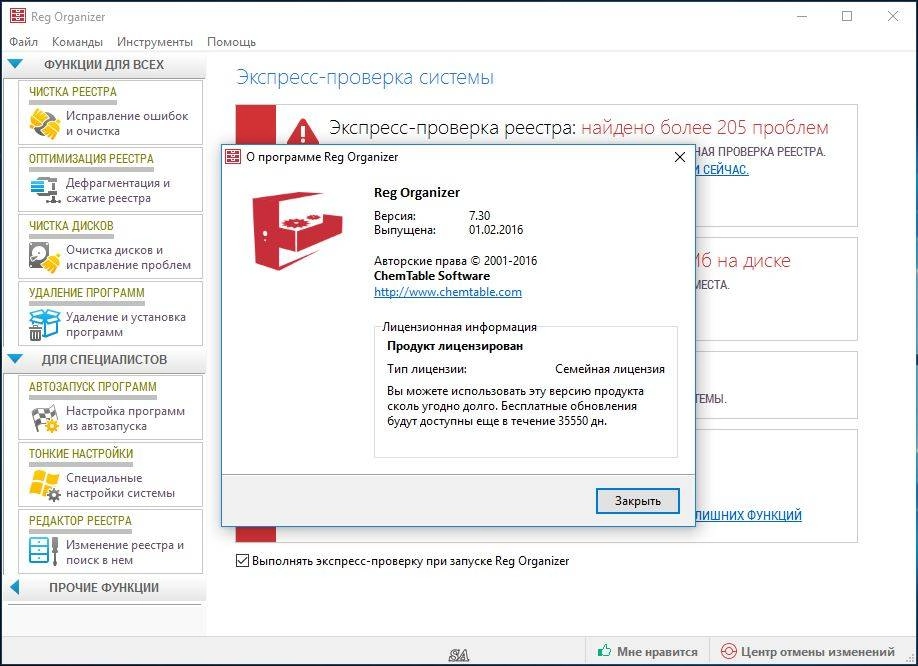This screenshot has height=666, width=918.
Task: Open УДАЛЕНИЕ ПРОГРАММ section header
Action: (87, 292)
